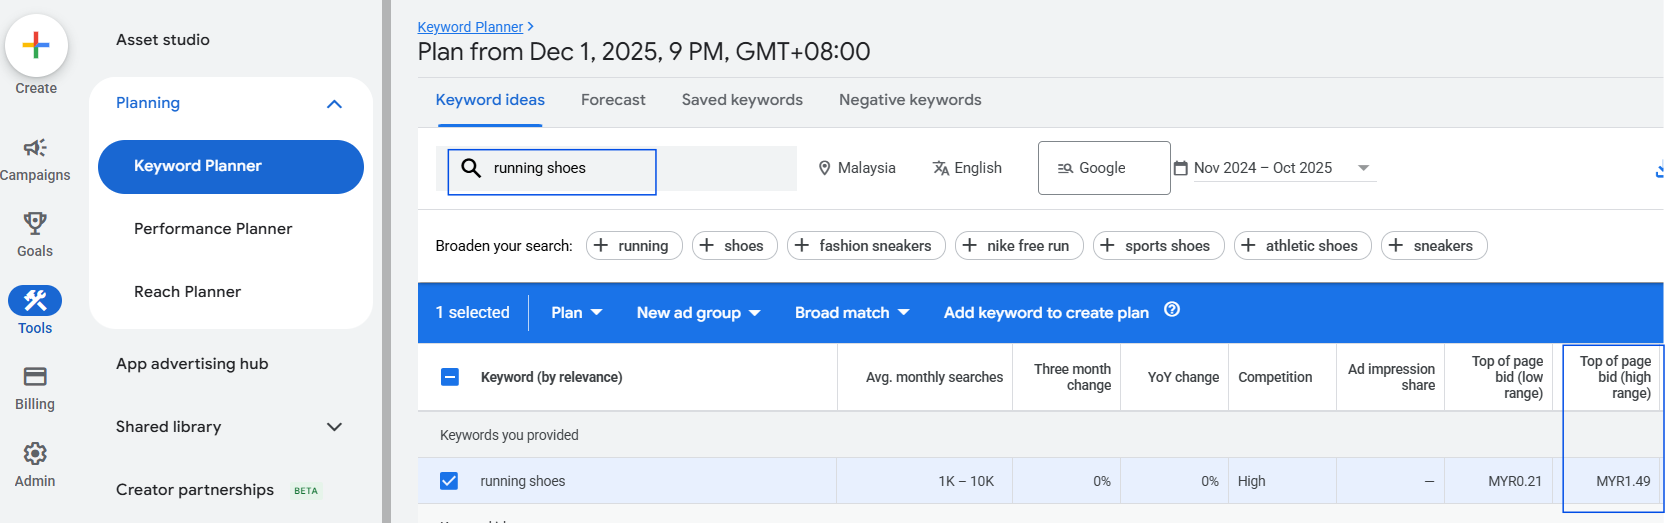This screenshot has width=1666, height=523.
Task: Open Creator partnerships
Action: click(x=195, y=490)
